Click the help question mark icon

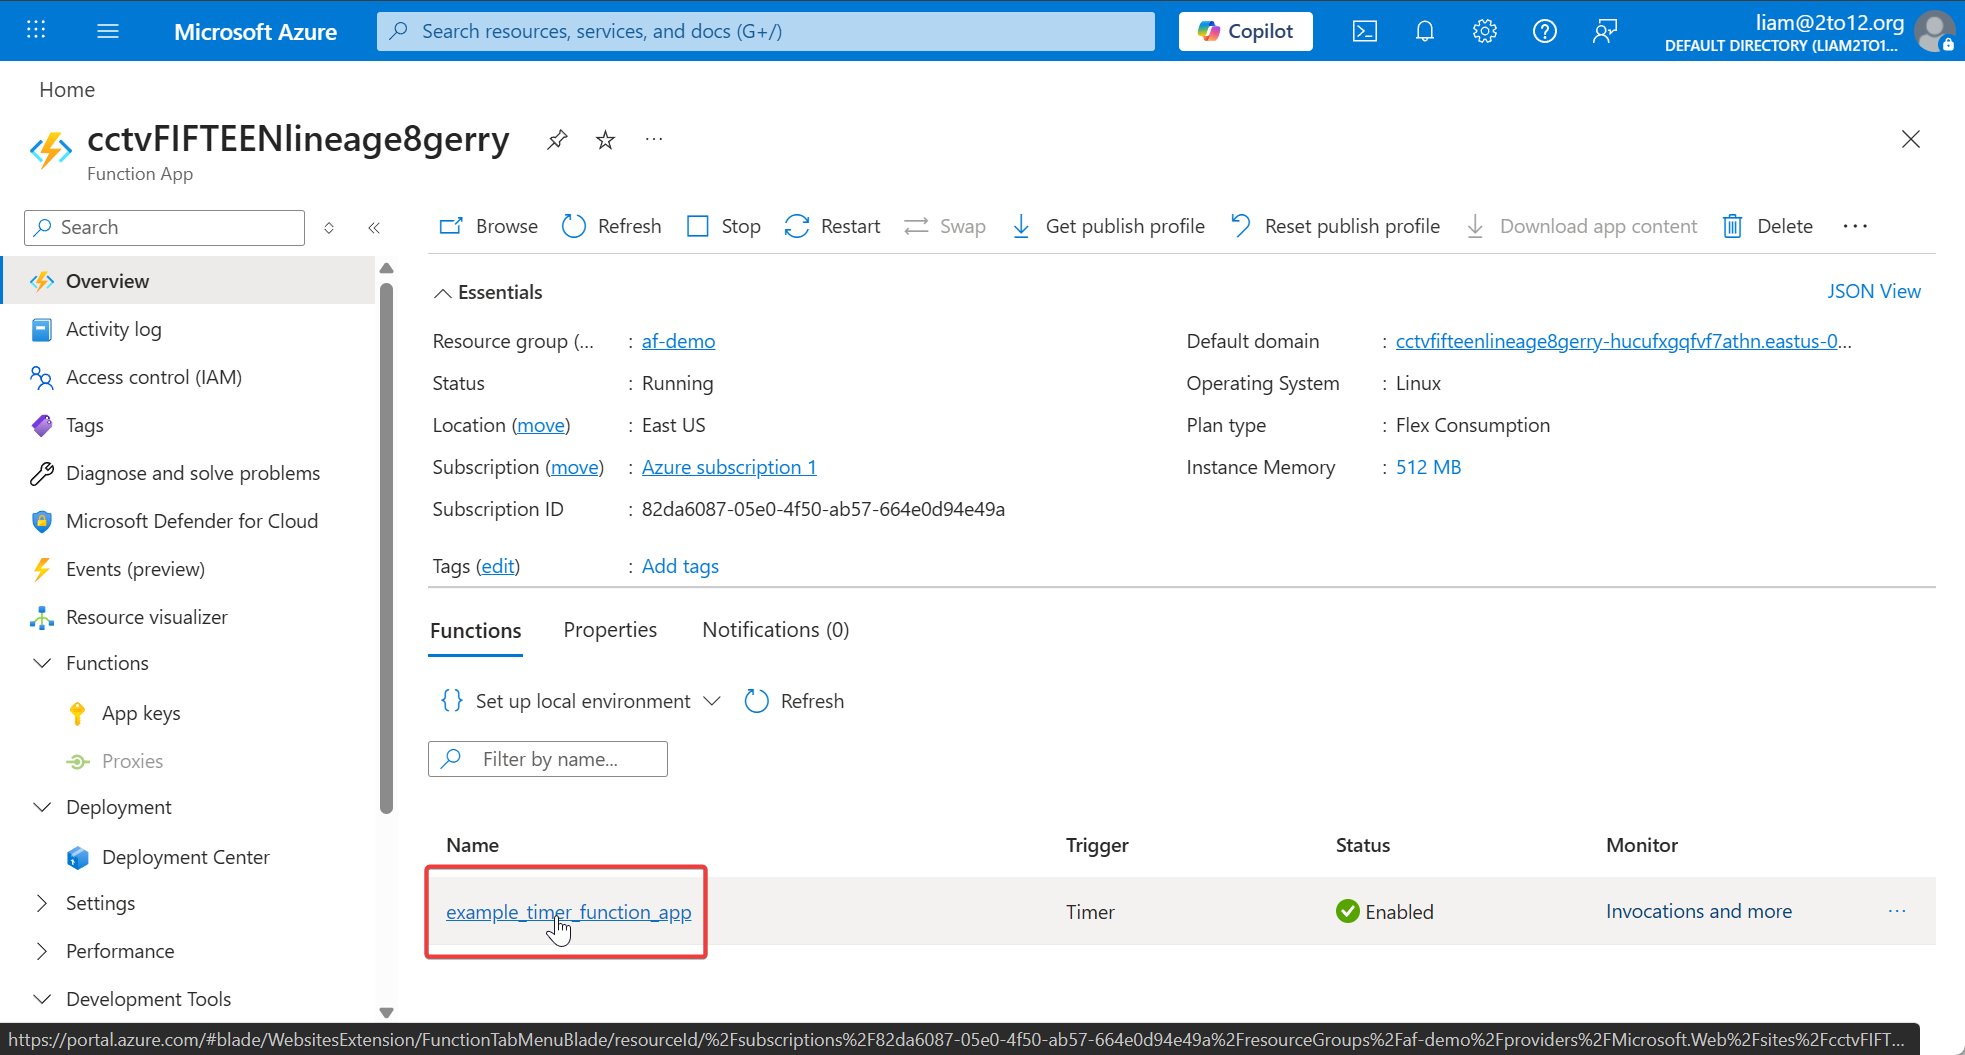point(1544,31)
